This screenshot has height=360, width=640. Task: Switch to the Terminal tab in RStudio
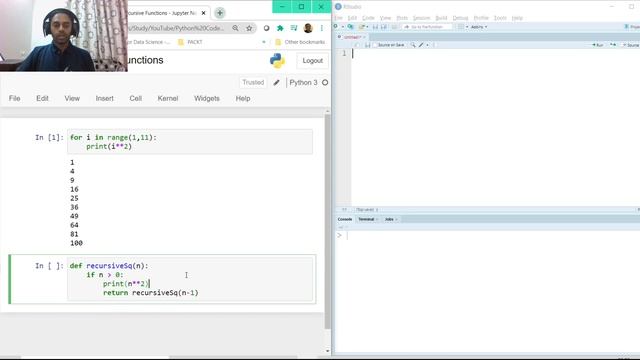pos(367,220)
